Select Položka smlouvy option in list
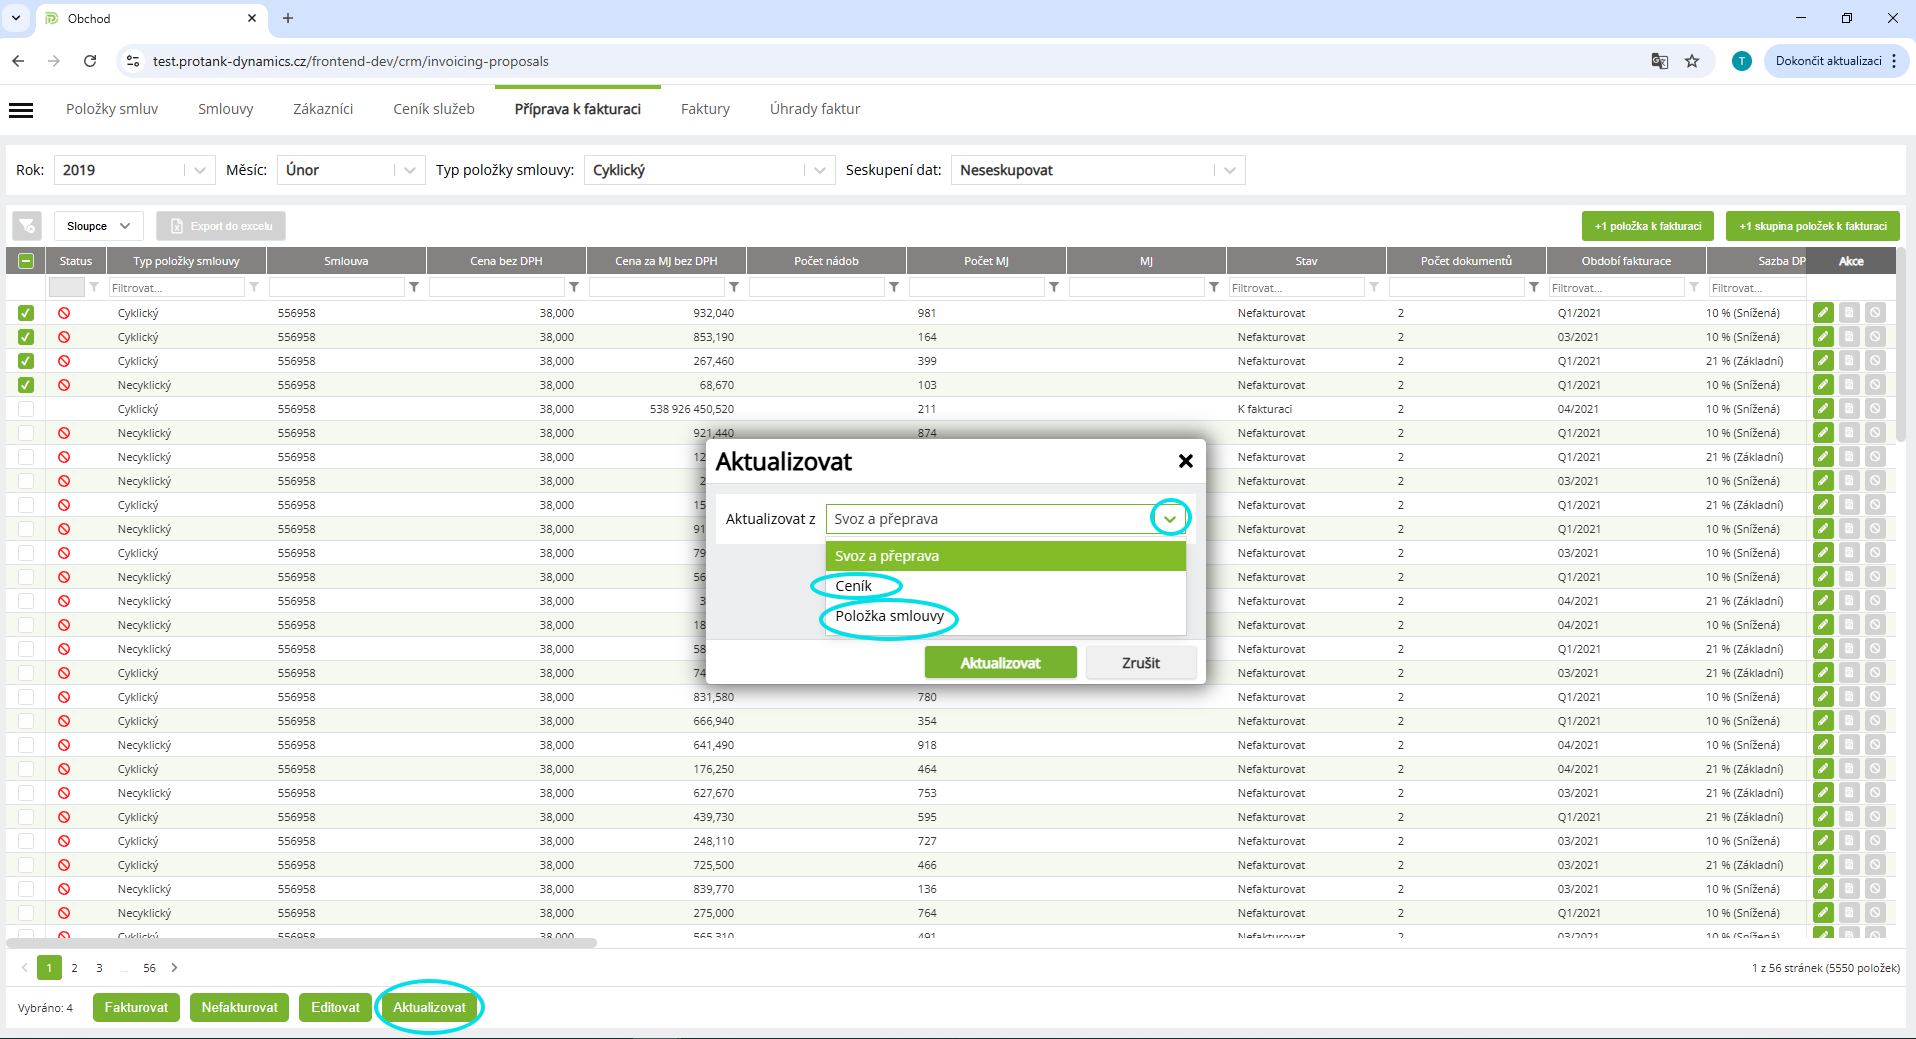Screen dimensions: 1916x1039 tap(1006, 616)
